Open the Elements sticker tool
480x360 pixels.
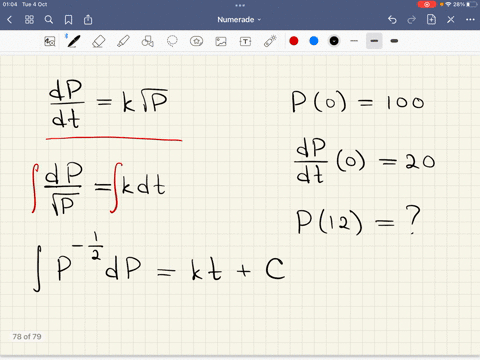pos(196,41)
